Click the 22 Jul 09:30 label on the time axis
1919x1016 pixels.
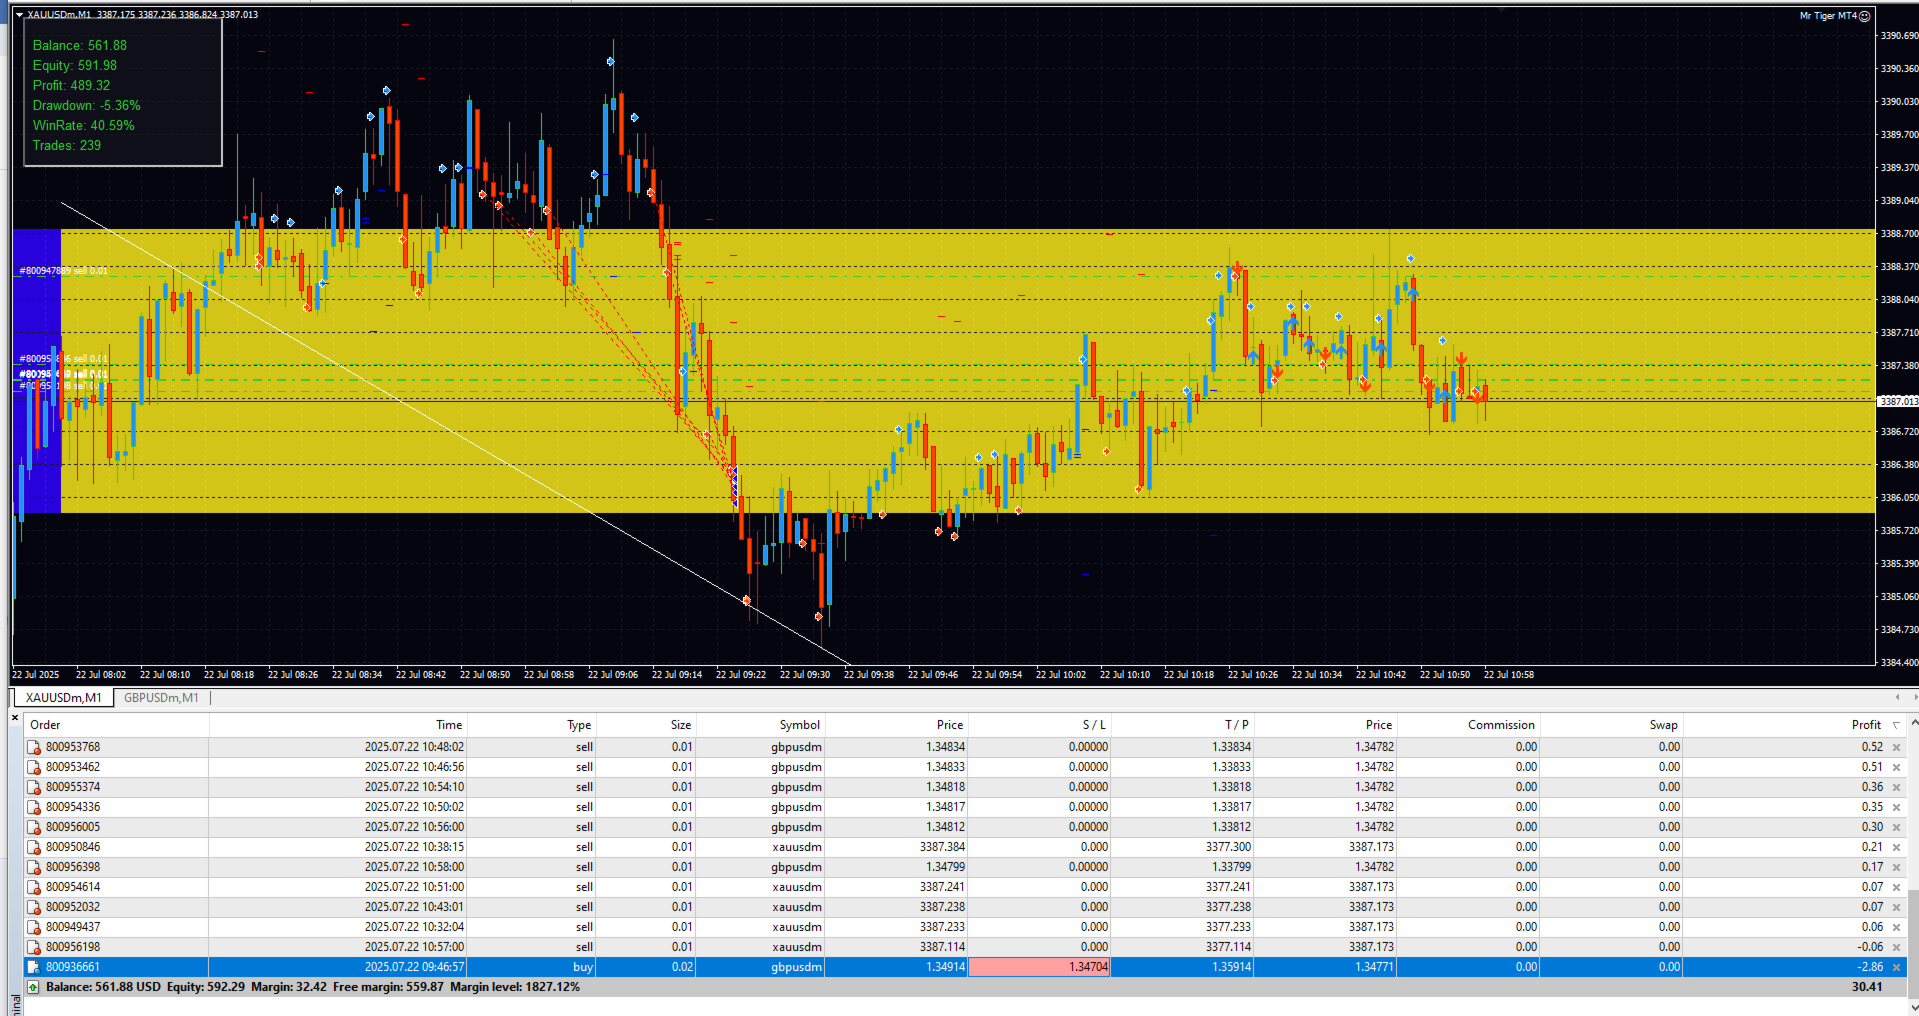click(x=805, y=675)
